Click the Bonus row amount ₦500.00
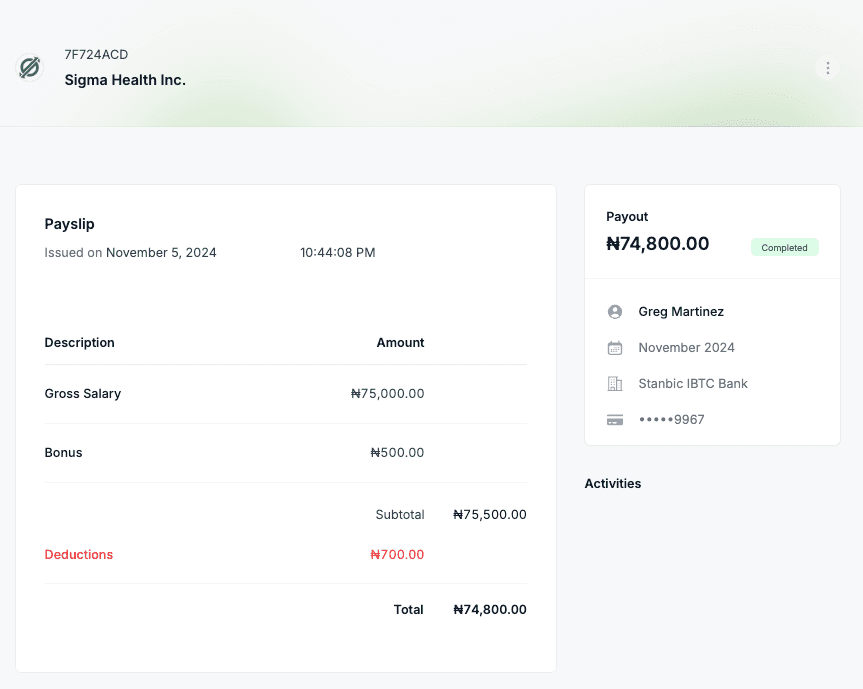The width and height of the screenshot is (863, 689). pyautogui.click(x=397, y=453)
